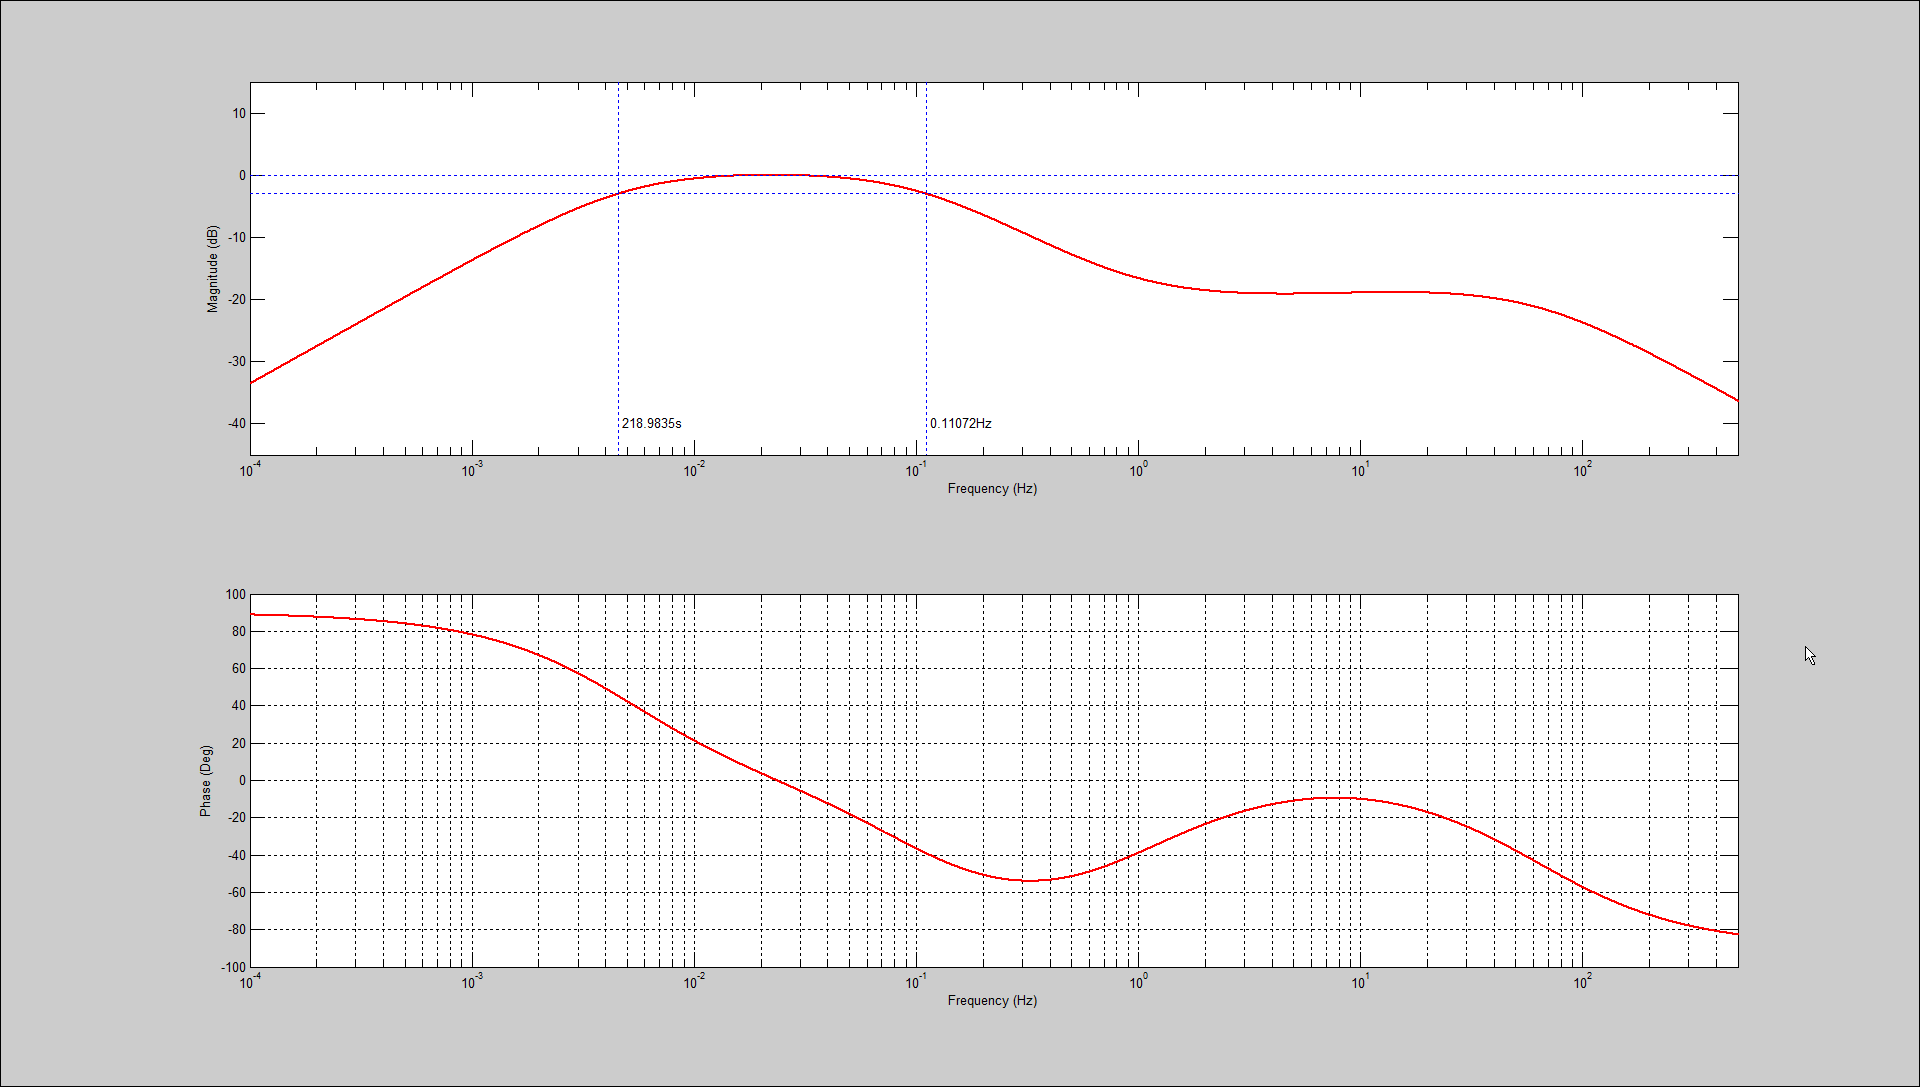1920x1087 pixels.
Task: Click the 10^2 tick under phase plot
Action: [x=1582, y=982]
